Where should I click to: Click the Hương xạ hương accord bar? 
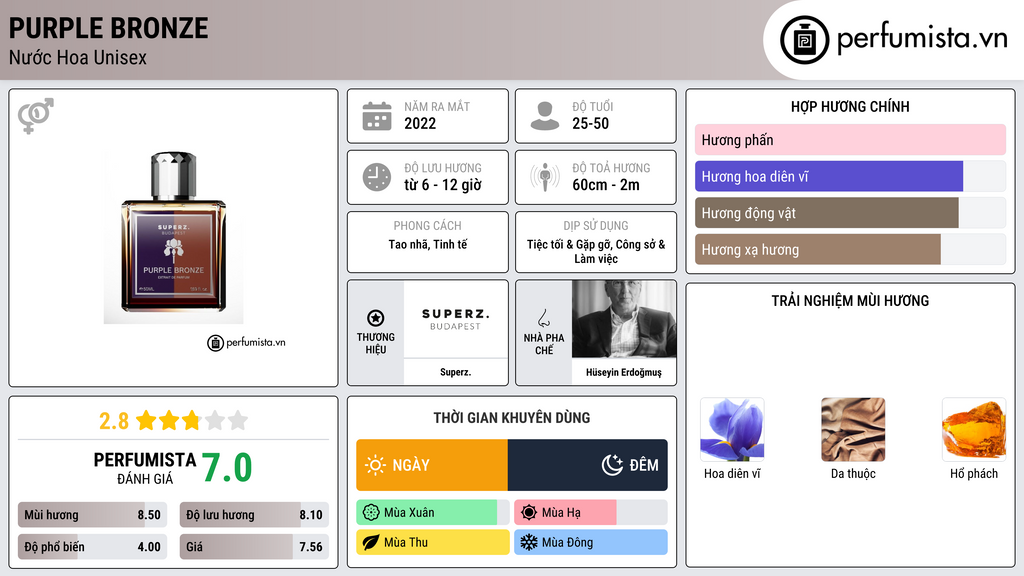tap(850, 249)
